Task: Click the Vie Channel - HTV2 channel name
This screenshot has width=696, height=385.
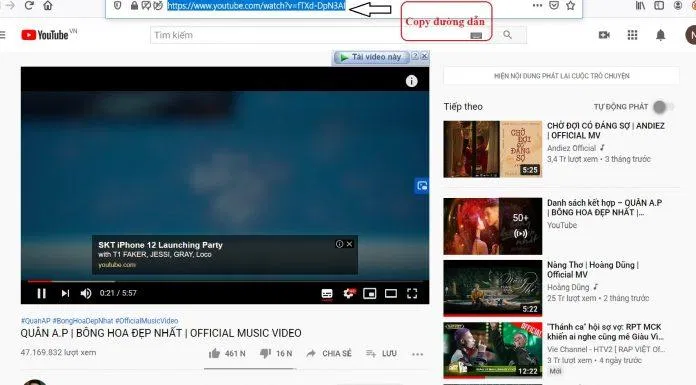Action: [x=606, y=349]
